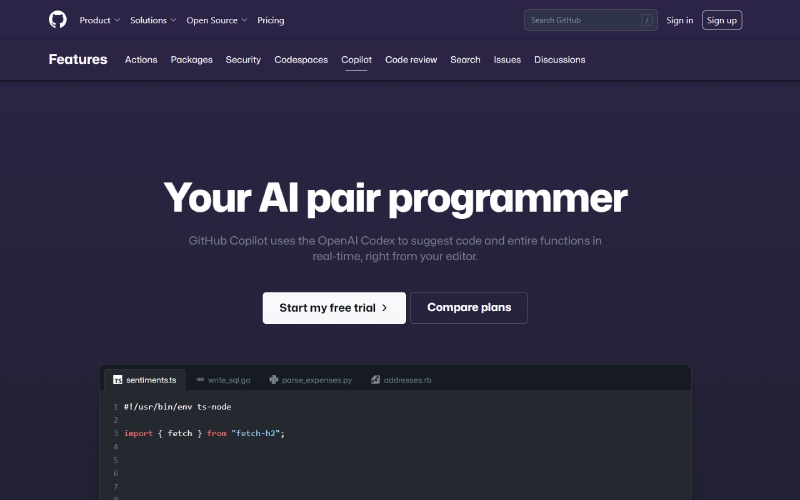Switch to the addresses.rb tab

click(x=401, y=380)
